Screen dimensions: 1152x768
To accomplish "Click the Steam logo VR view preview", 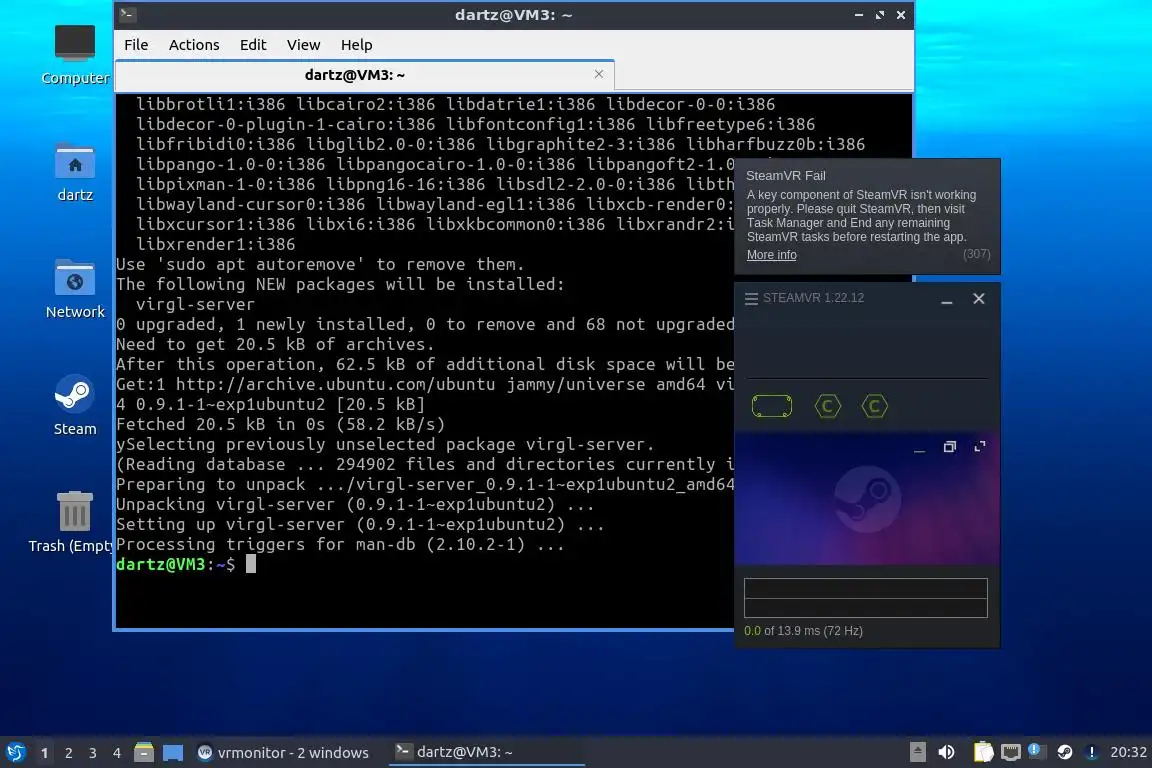I will click(x=867, y=499).
